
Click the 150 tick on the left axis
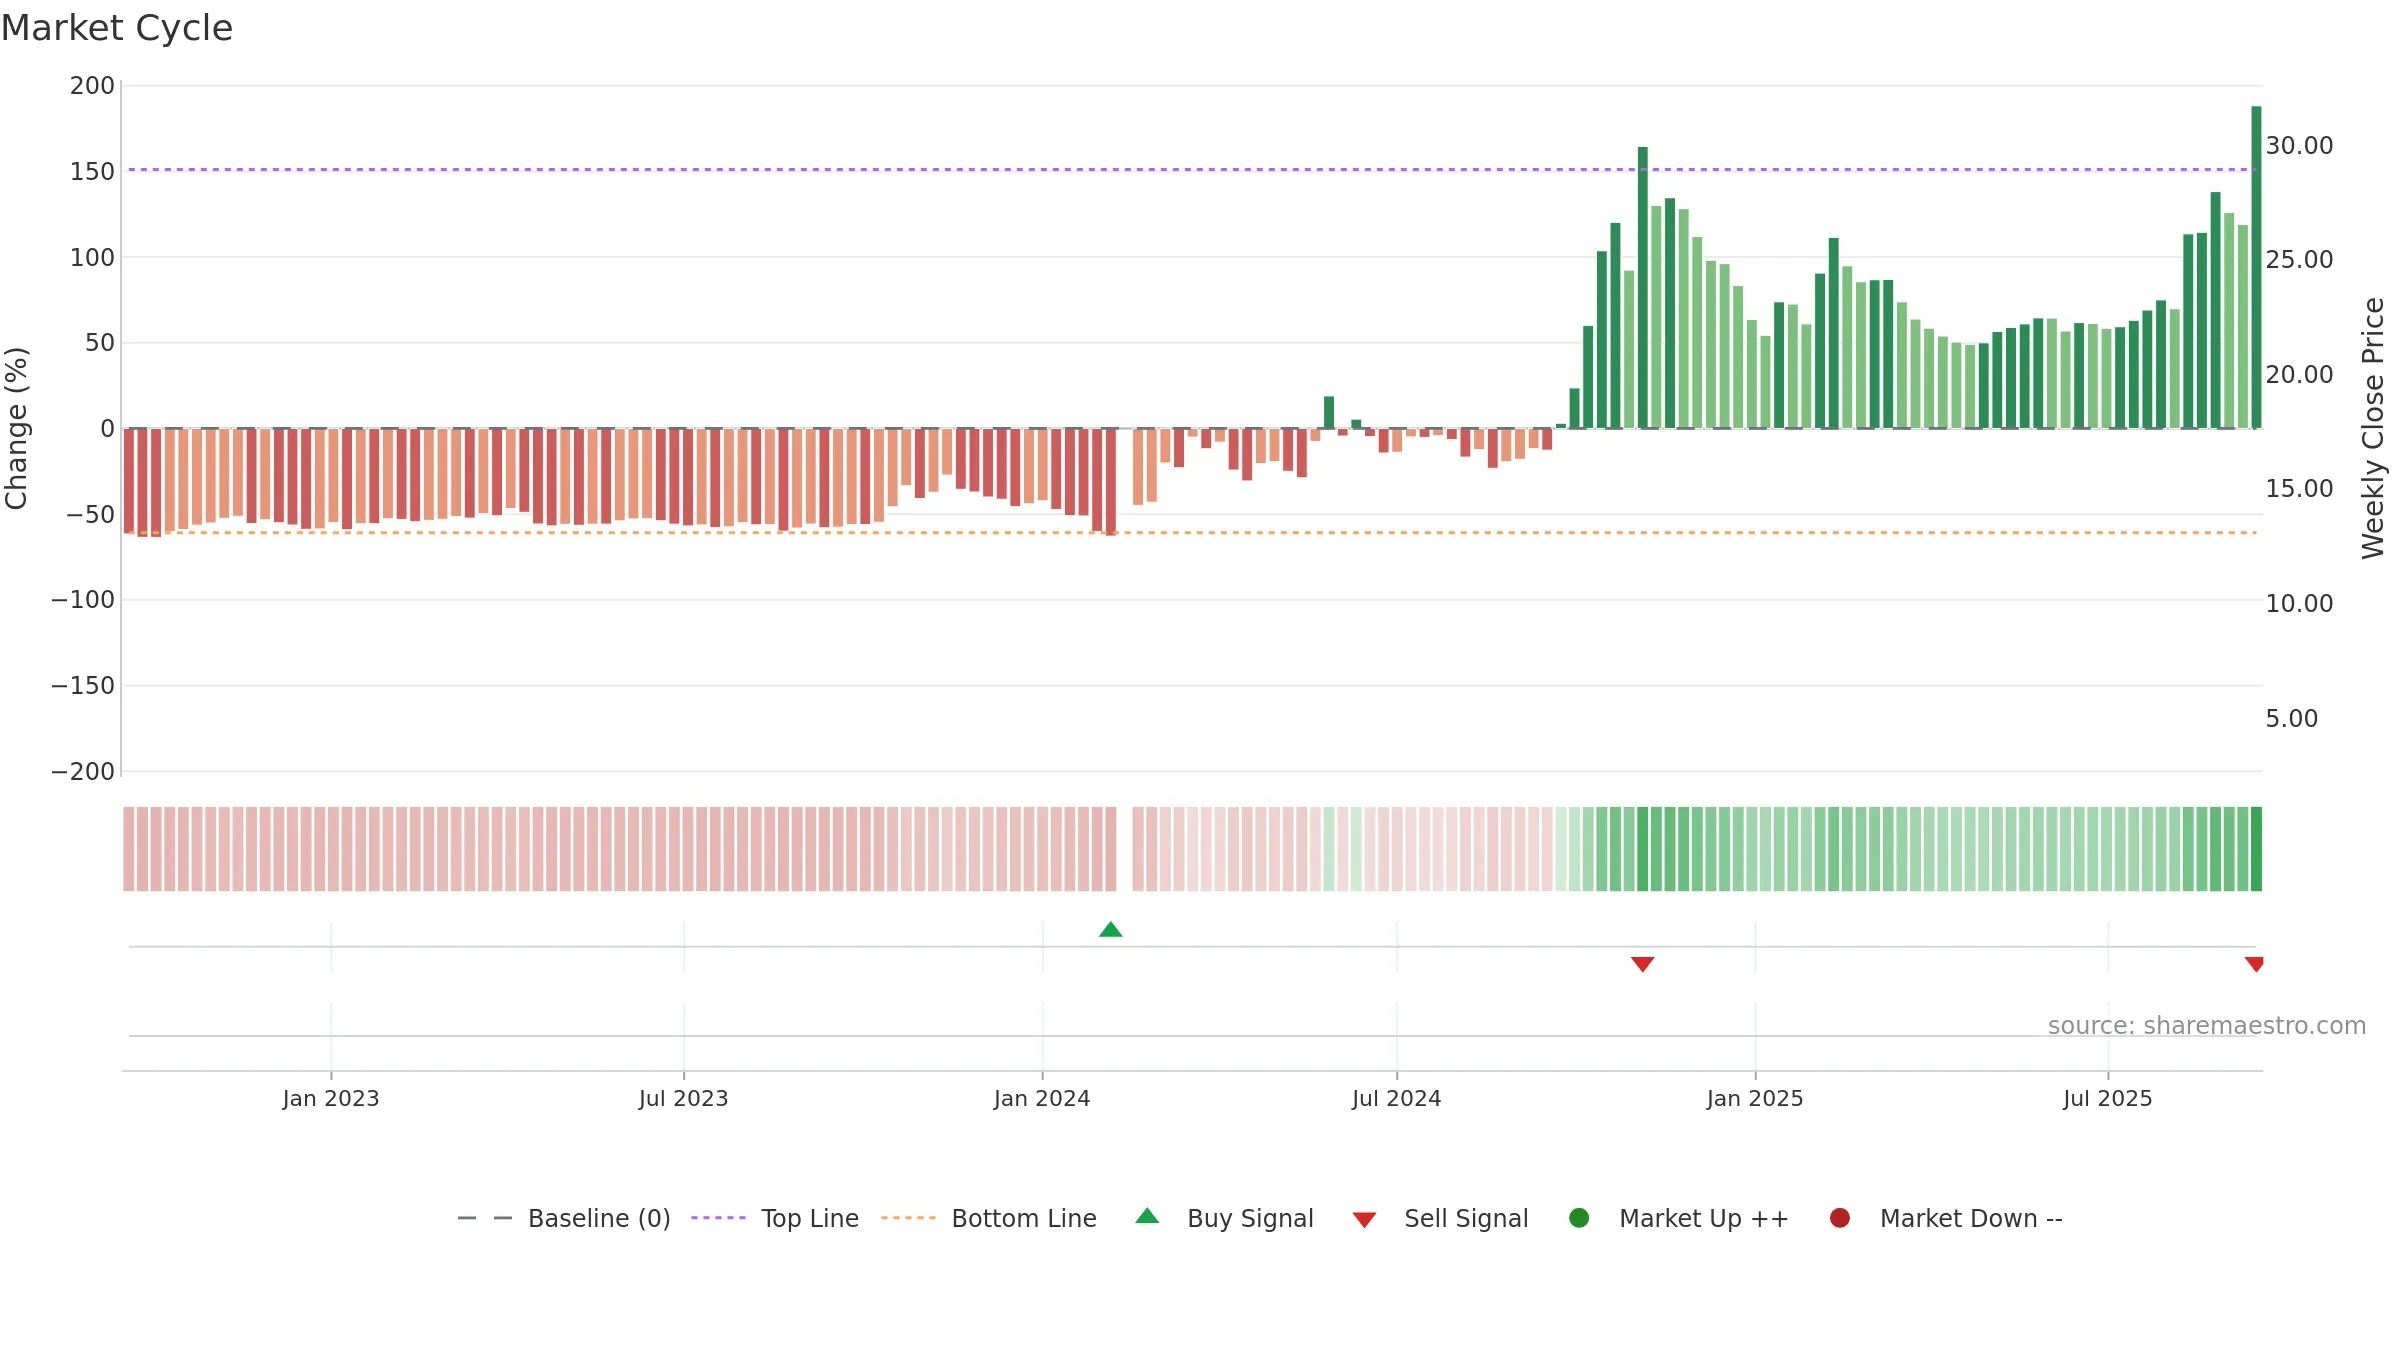click(92, 172)
